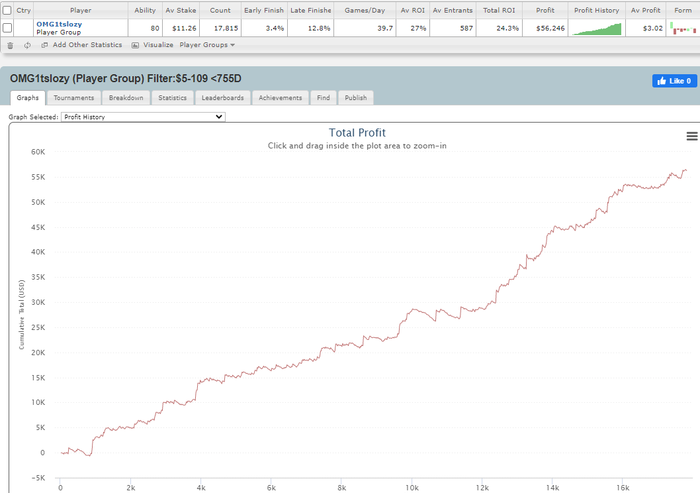Viewport: 700px width, 493px height.
Task: Open the Leaderboards tab
Action: click(223, 98)
